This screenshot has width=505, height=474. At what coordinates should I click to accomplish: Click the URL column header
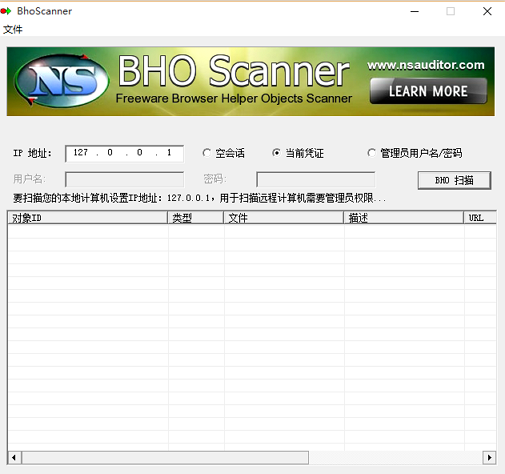click(x=480, y=218)
